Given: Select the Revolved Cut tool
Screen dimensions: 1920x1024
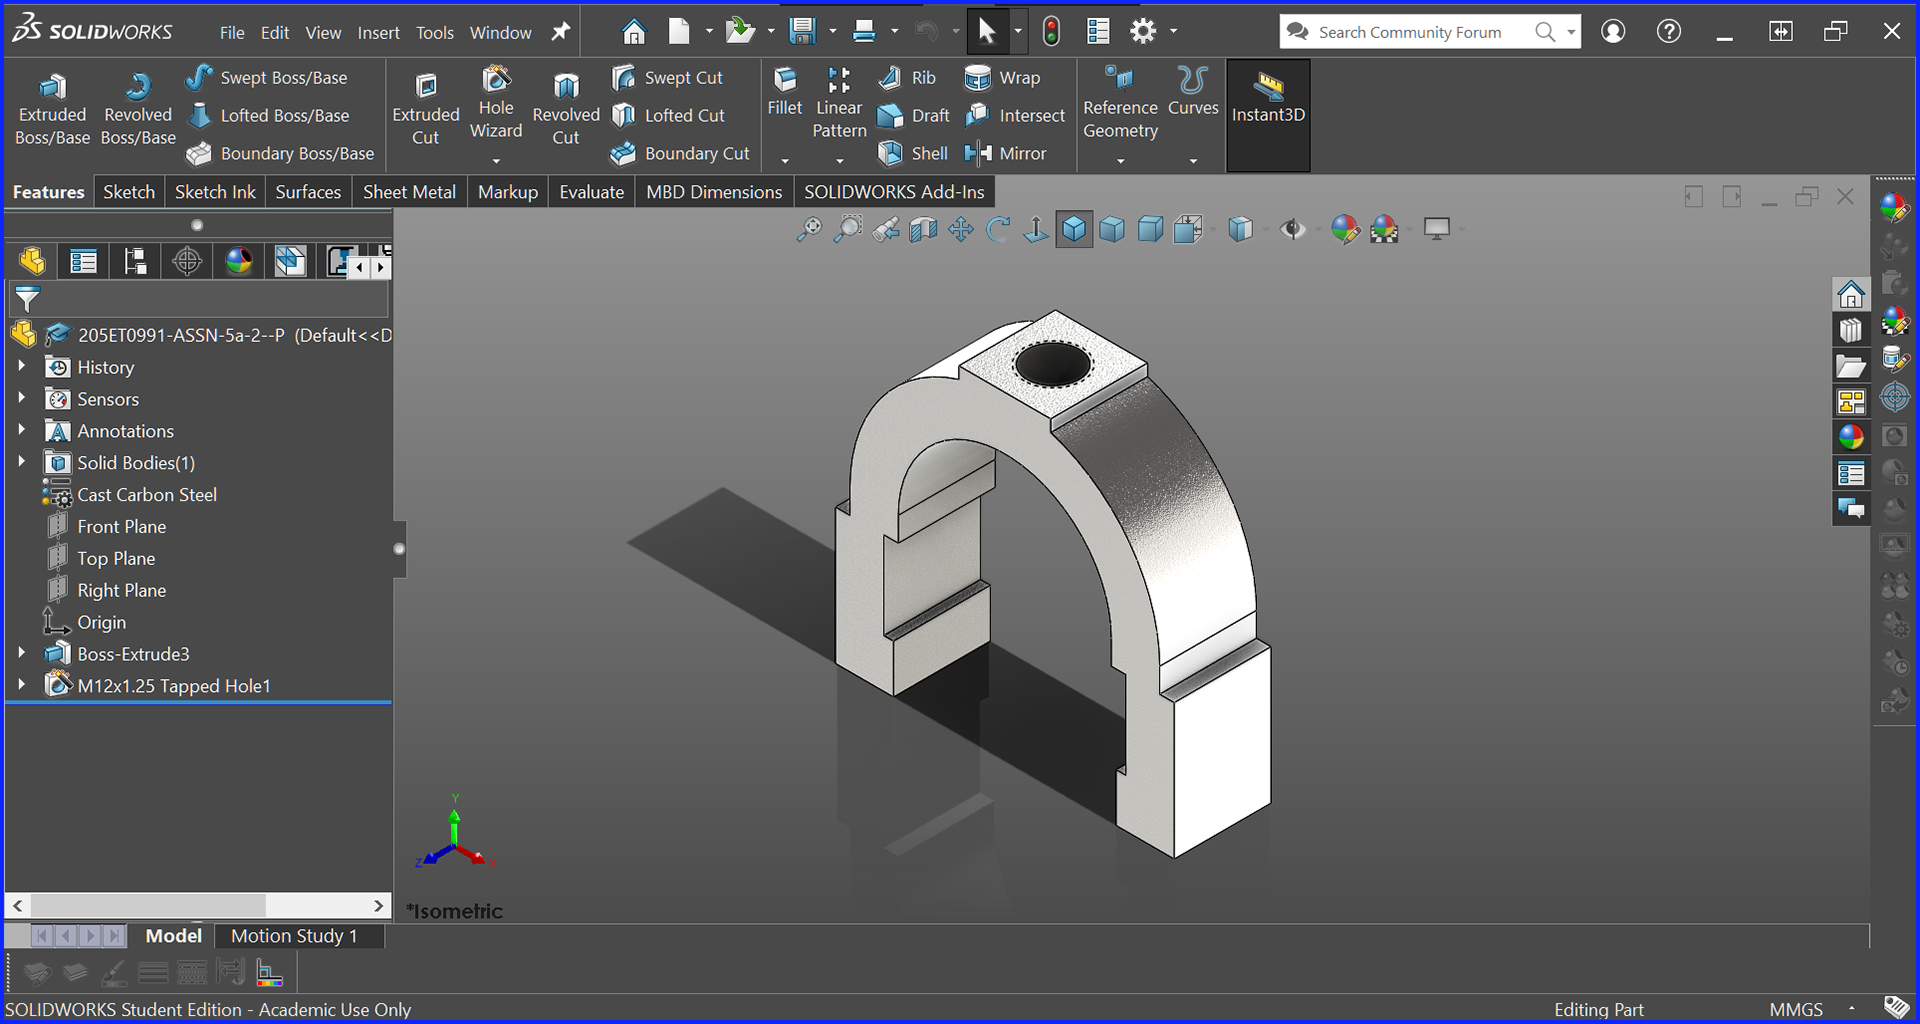Looking at the screenshot, I should pyautogui.click(x=566, y=110).
